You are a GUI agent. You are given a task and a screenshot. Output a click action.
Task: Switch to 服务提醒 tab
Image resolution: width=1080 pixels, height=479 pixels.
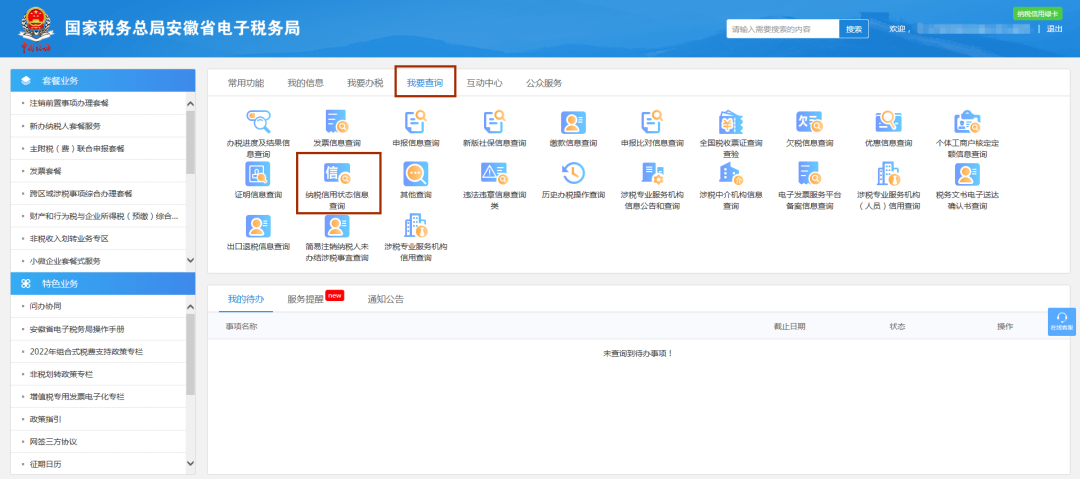click(x=305, y=299)
